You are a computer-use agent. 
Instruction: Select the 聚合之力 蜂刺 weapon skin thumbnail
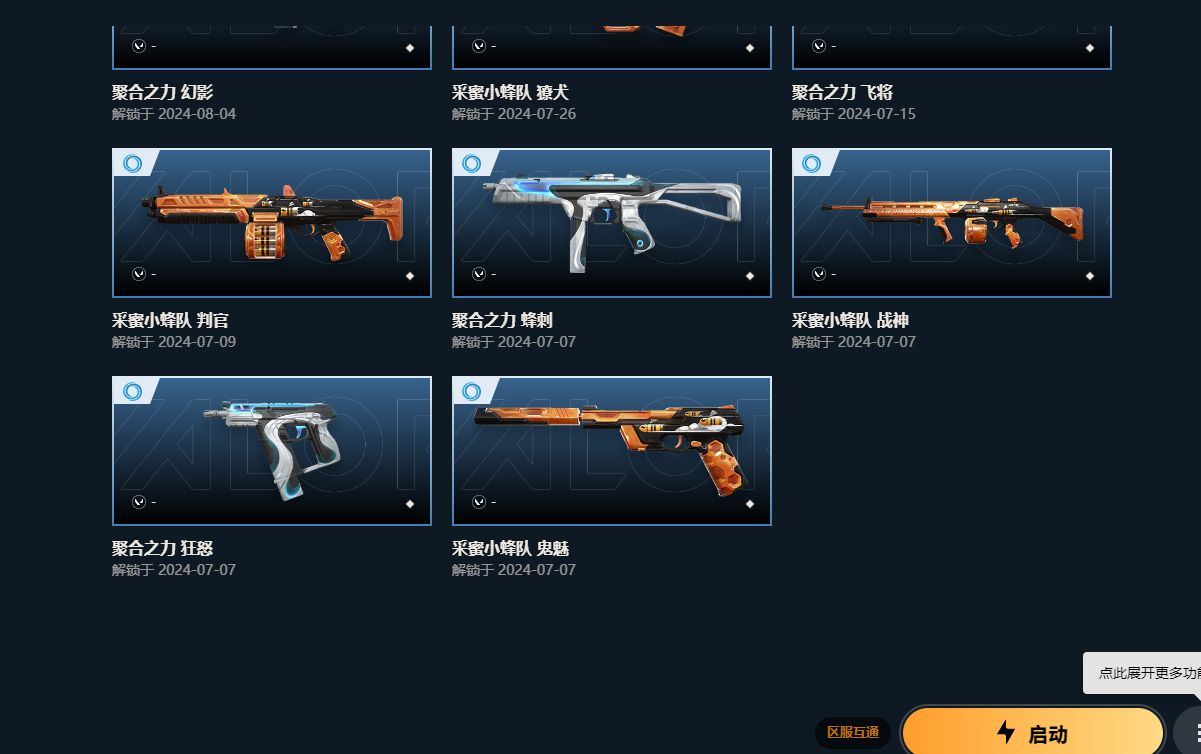pos(612,223)
